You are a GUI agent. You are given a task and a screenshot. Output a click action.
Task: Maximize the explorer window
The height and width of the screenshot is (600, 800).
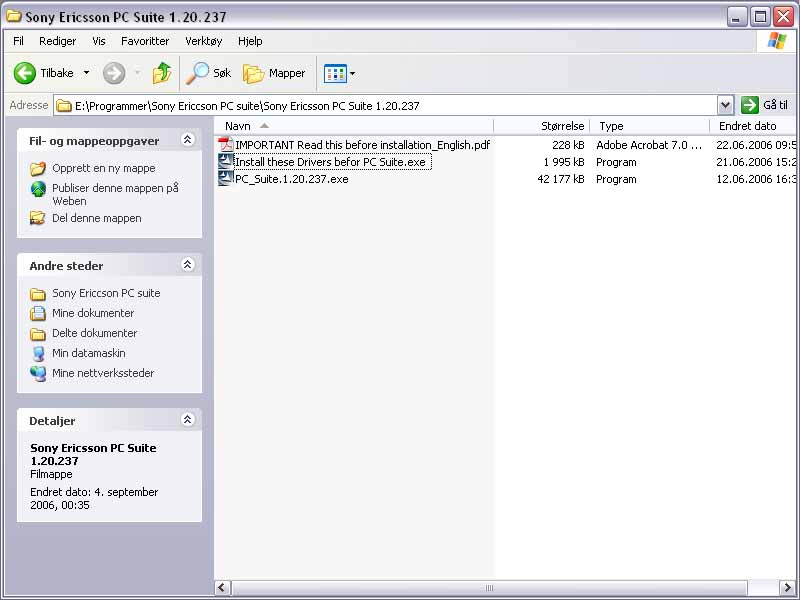(x=760, y=17)
